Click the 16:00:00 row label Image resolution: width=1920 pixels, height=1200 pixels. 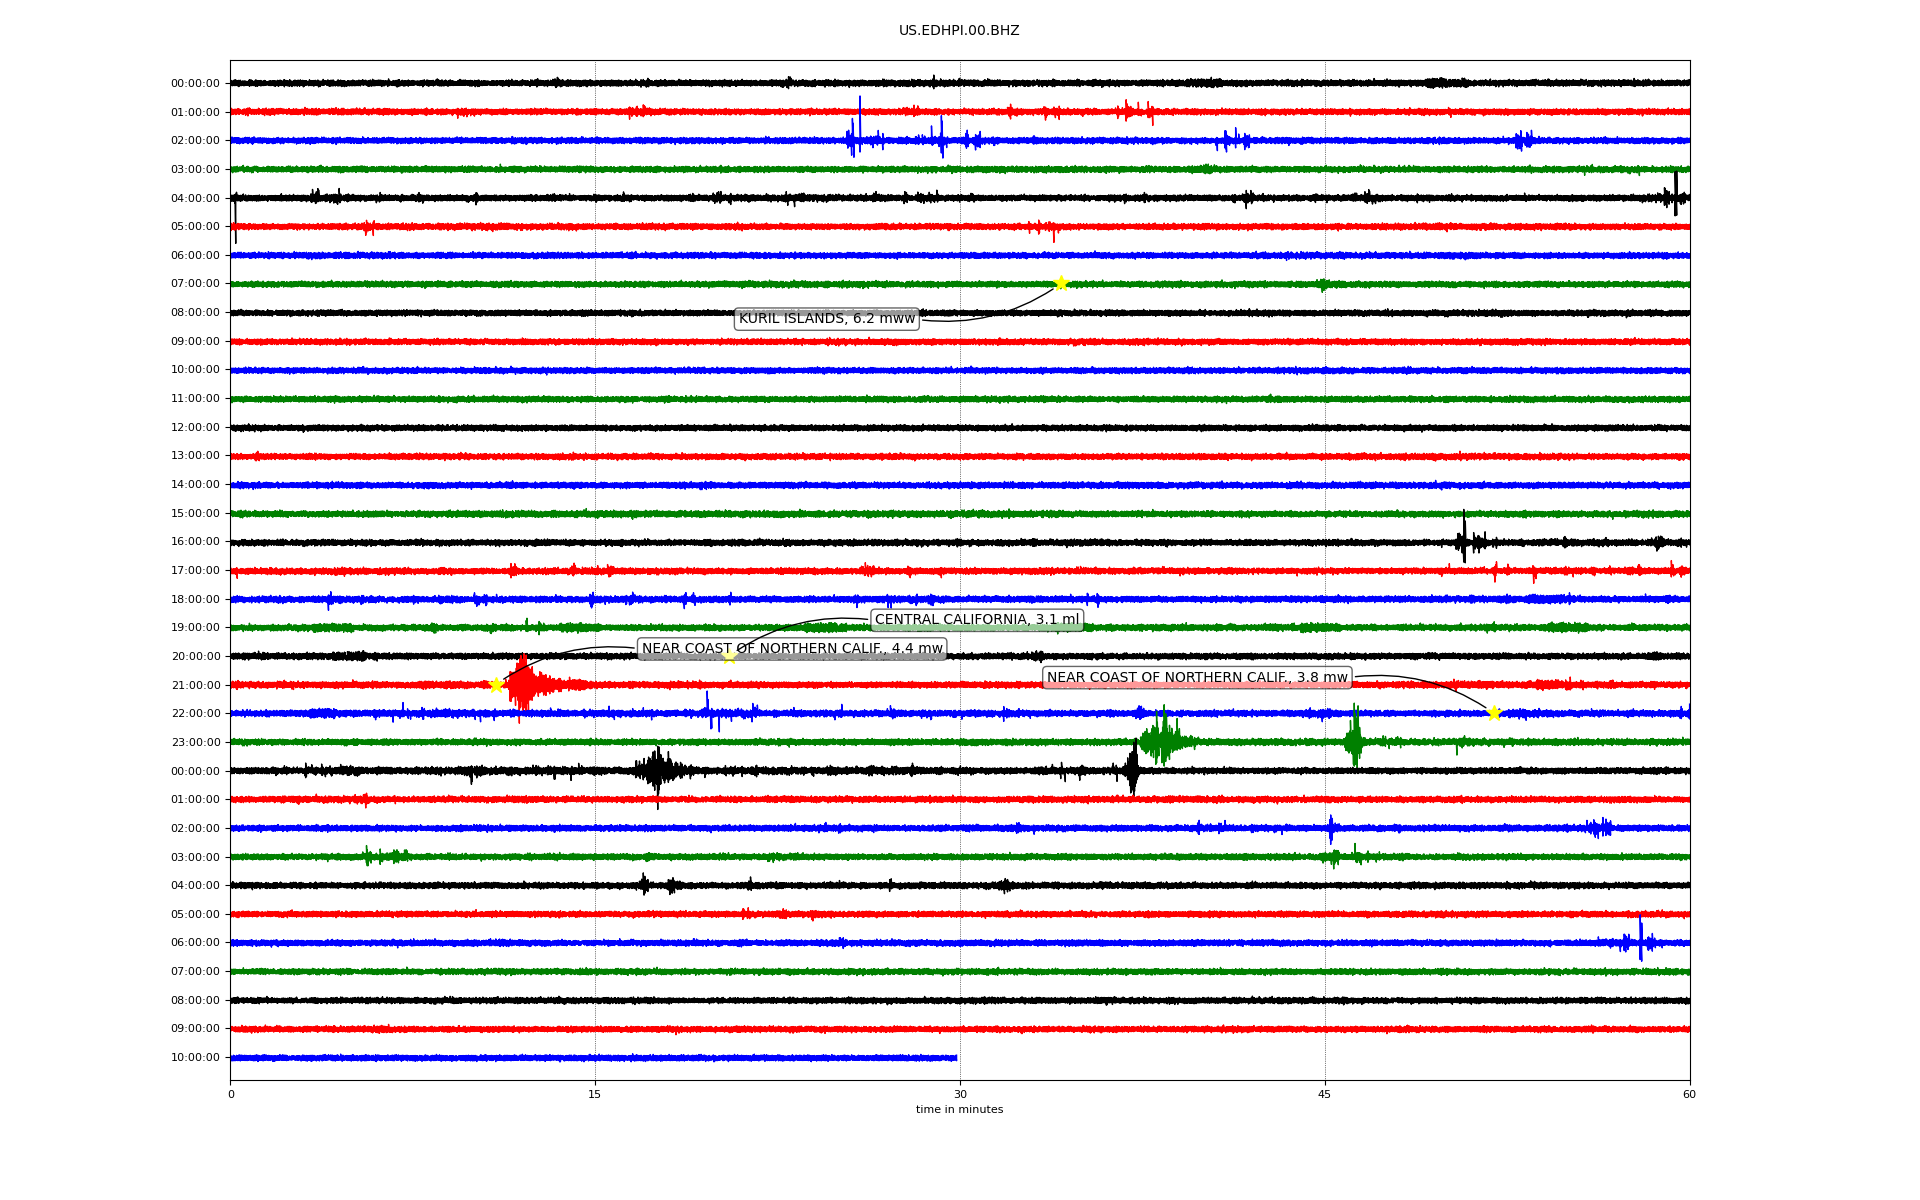(195, 542)
